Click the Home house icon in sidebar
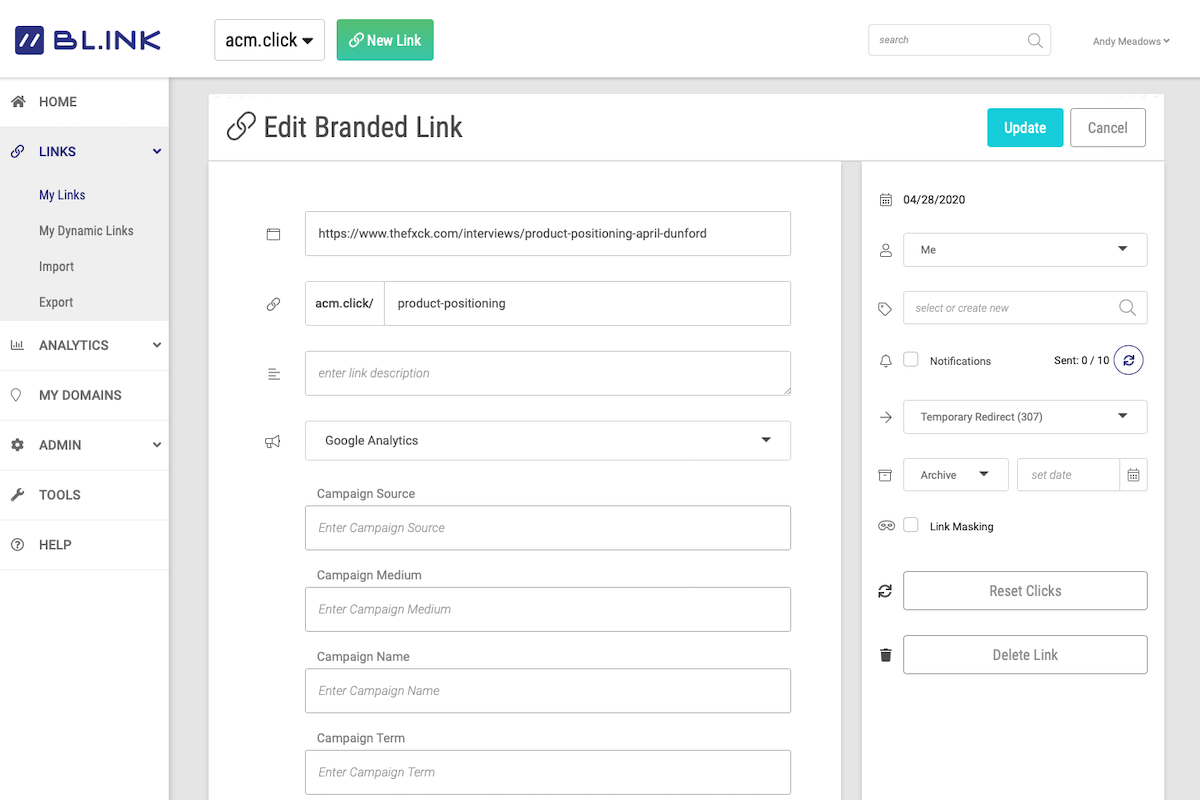1200x800 pixels. click(17, 102)
